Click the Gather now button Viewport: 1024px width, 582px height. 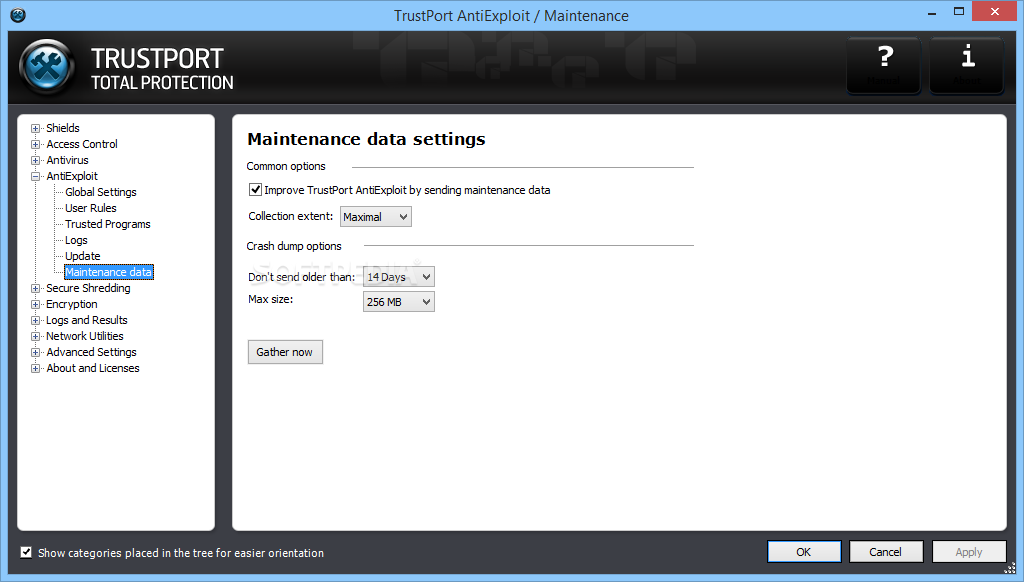[285, 352]
